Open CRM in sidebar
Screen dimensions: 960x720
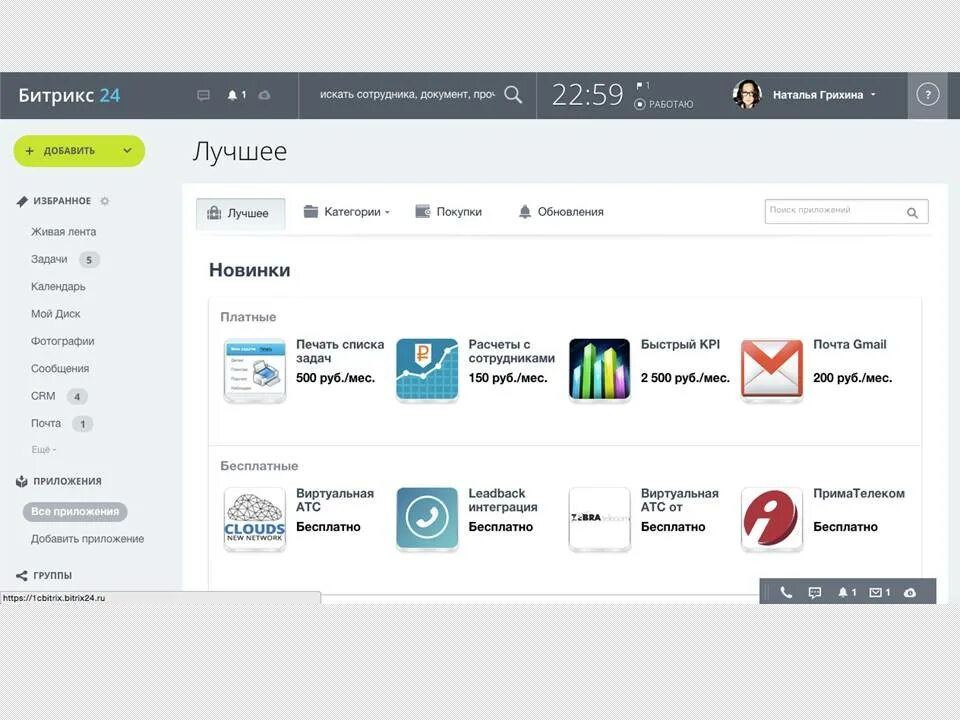[x=43, y=396]
